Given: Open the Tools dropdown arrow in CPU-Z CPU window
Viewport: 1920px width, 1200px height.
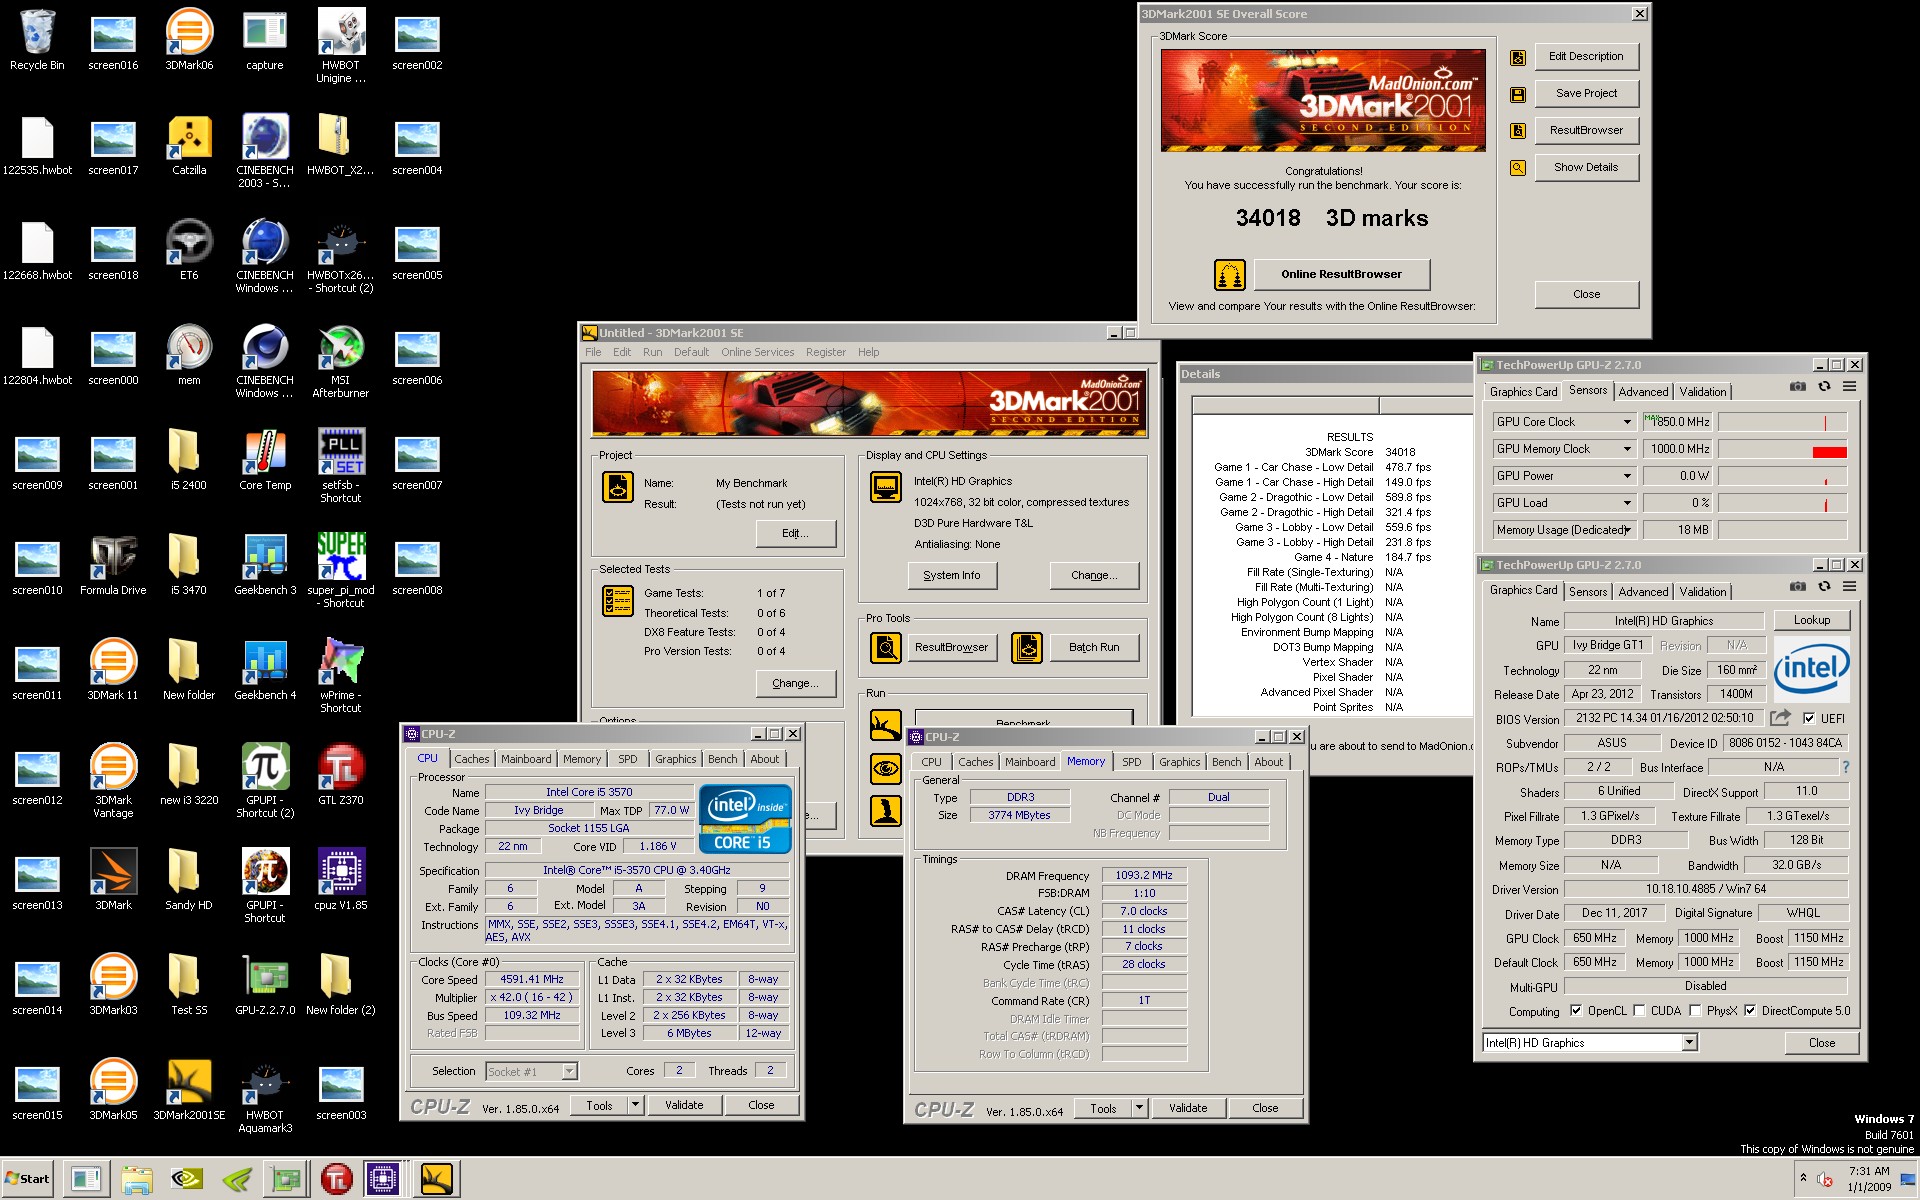Looking at the screenshot, I should [x=635, y=1105].
